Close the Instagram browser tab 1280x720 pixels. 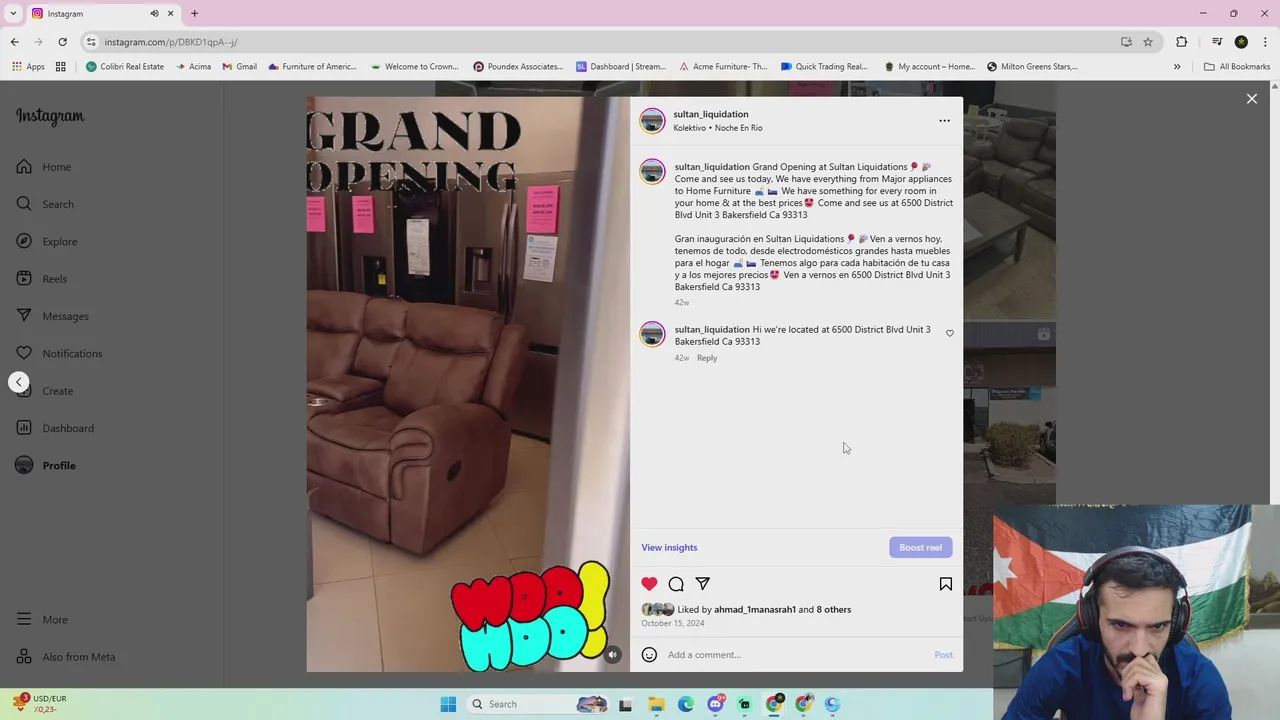point(170,14)
